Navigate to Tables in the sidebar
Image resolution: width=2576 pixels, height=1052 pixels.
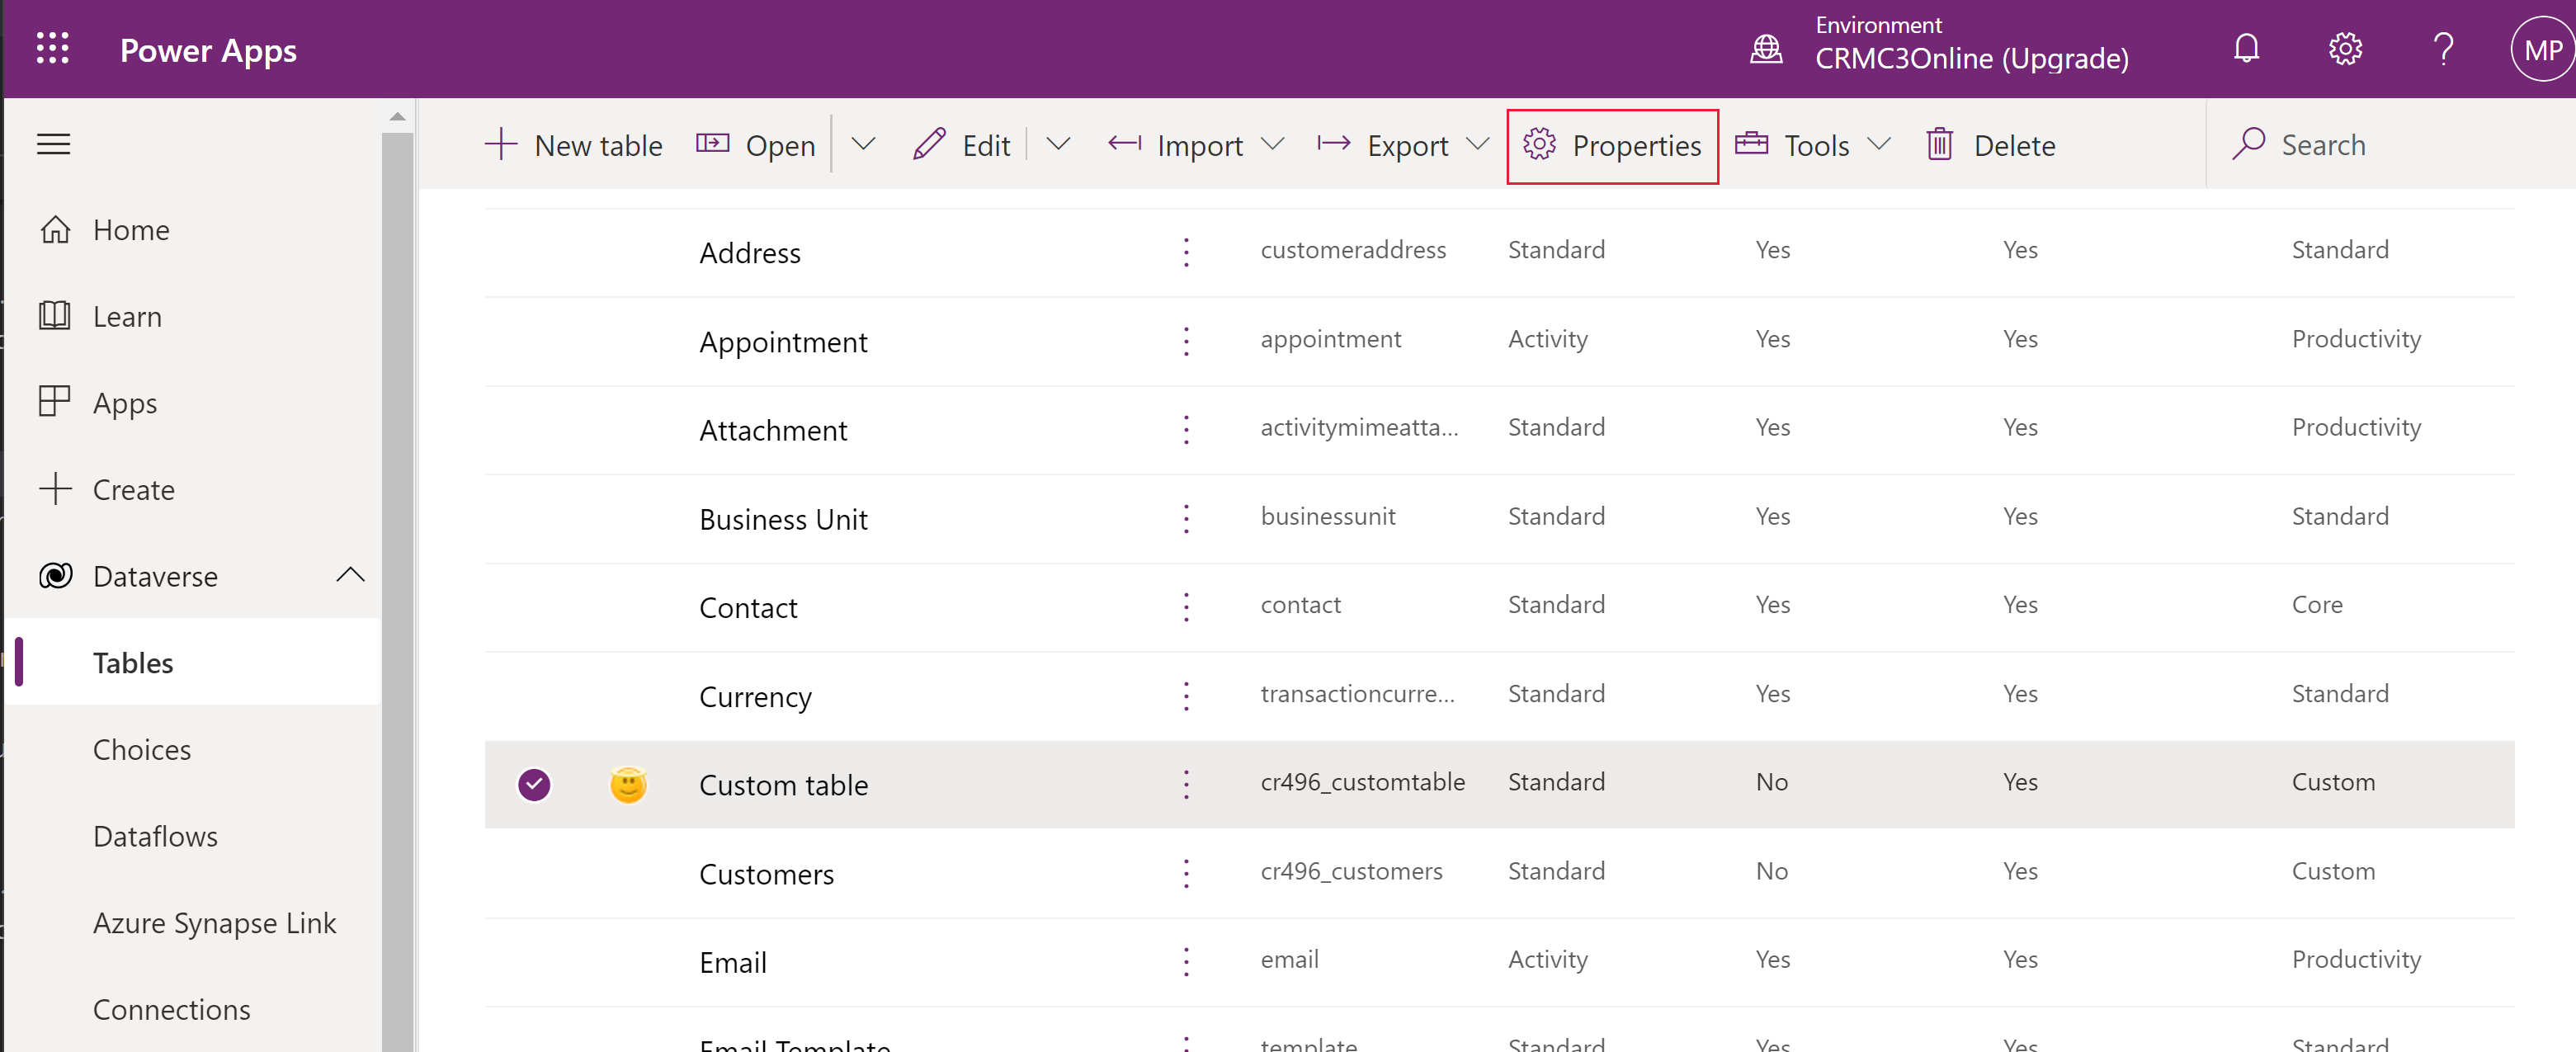134,663
